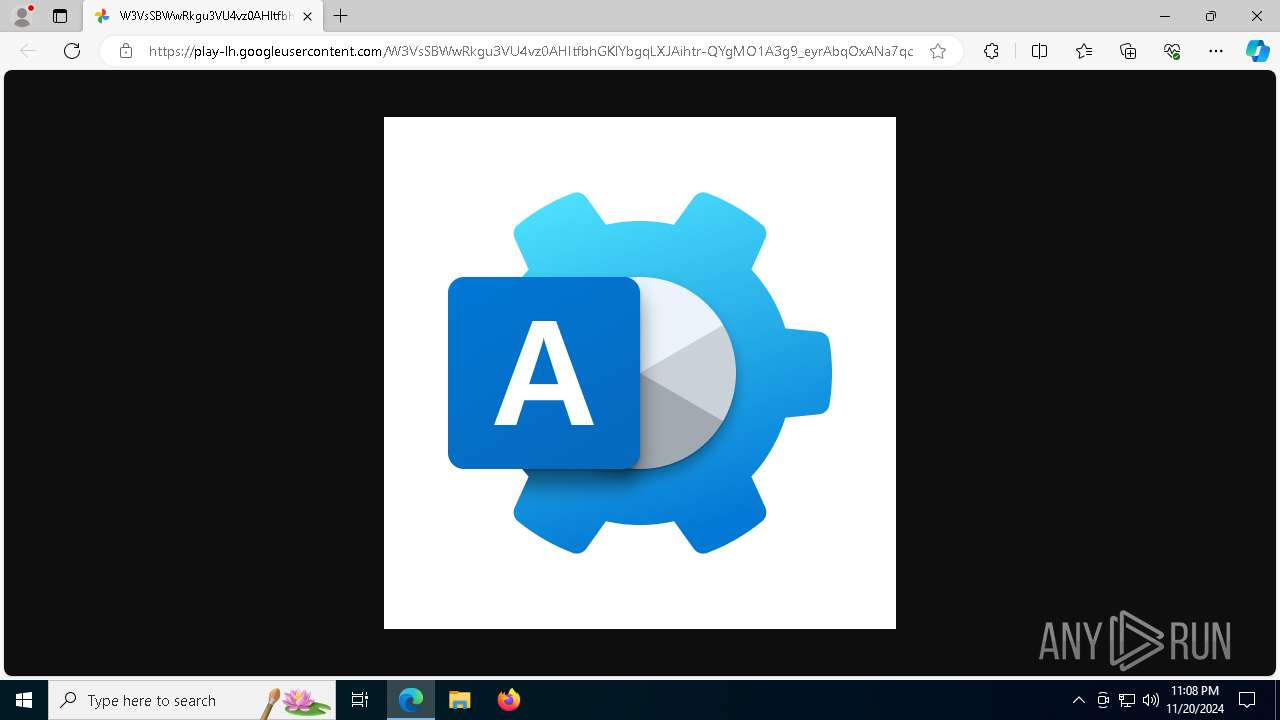Open the Edge profile icon
1280x720 pixels.
pyautogui.click(x=22, y=16)
